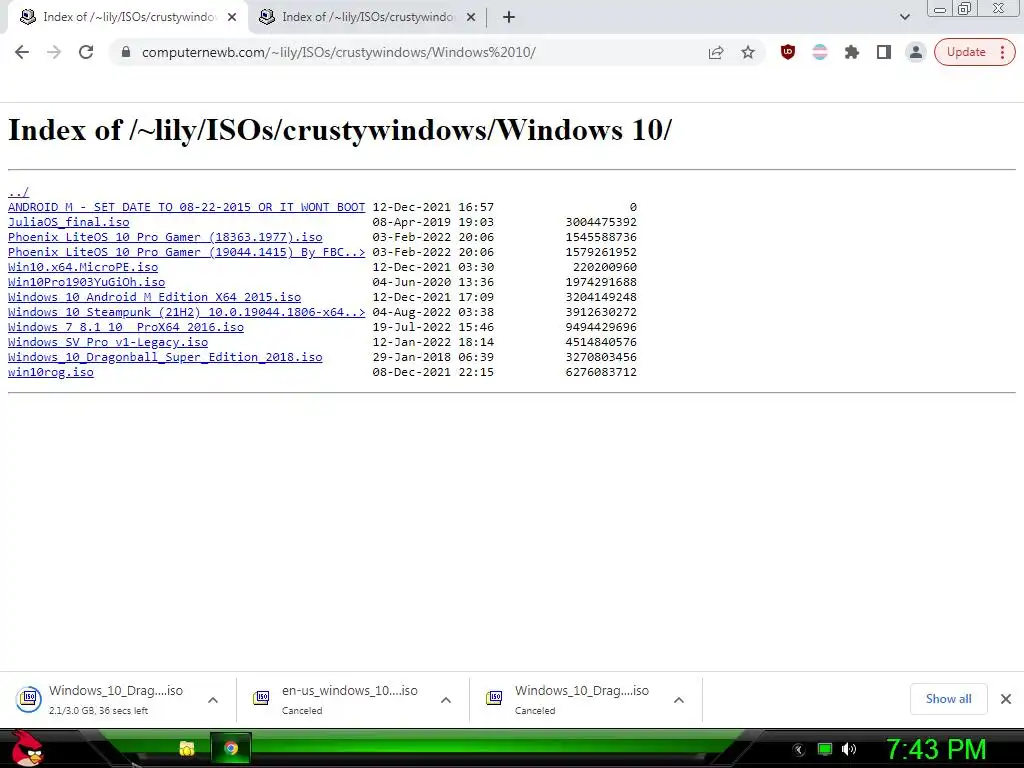Download Phoenix LiteOS 19044.1415 By FBC
Image resolution: width=1024 pixels, height=768 pixels.
(x=186, y=252)
